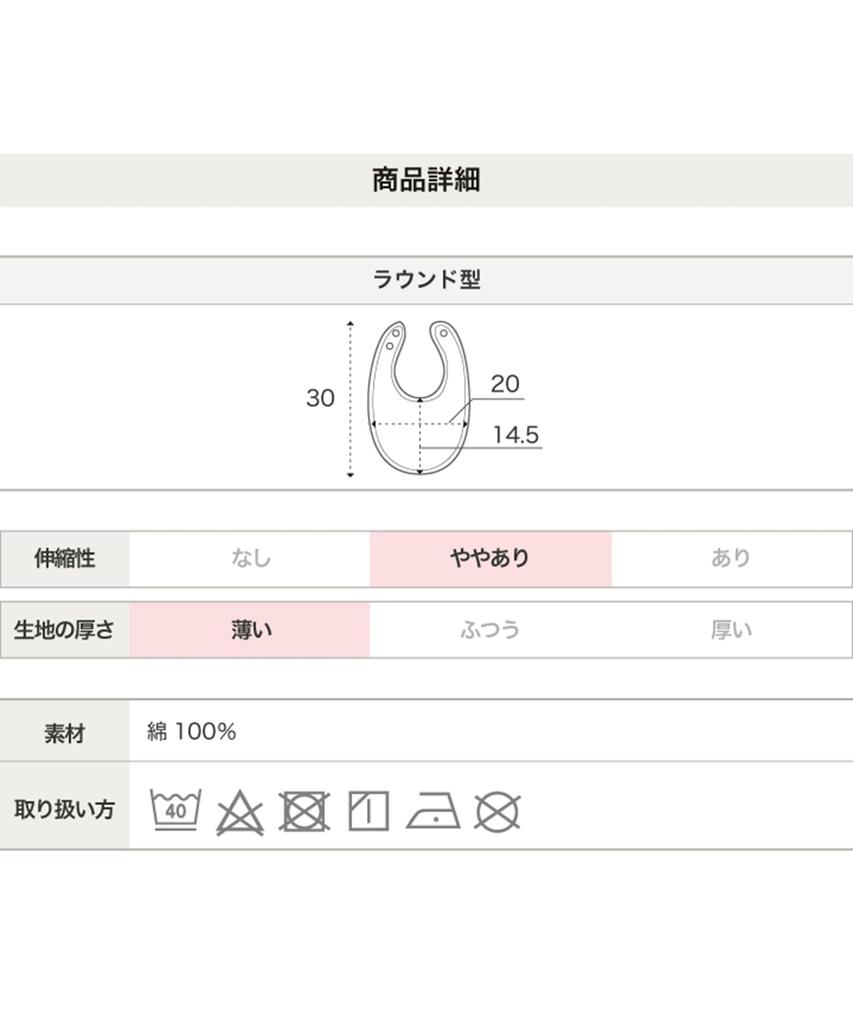
Task: Click the round bib diagram
Action: click(x=419, y=398)
